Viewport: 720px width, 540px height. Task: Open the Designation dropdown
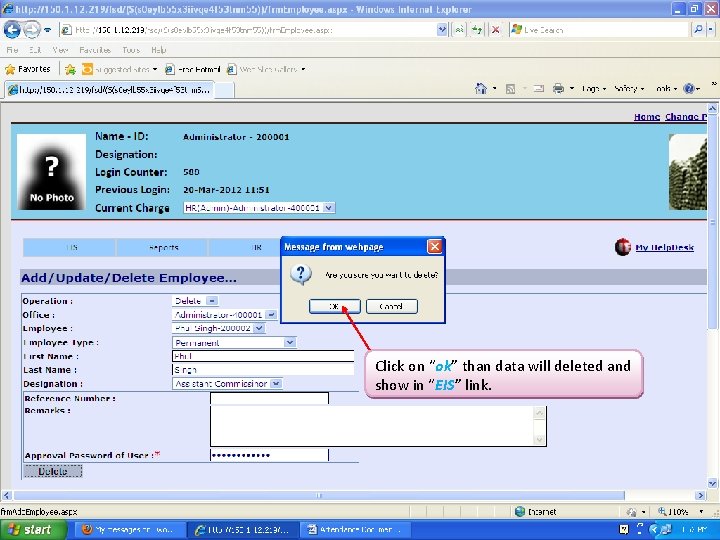227,383
